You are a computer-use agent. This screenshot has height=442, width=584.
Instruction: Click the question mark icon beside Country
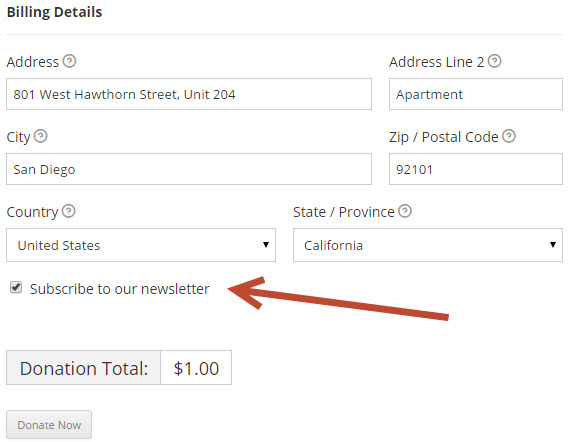click(69, 211)
